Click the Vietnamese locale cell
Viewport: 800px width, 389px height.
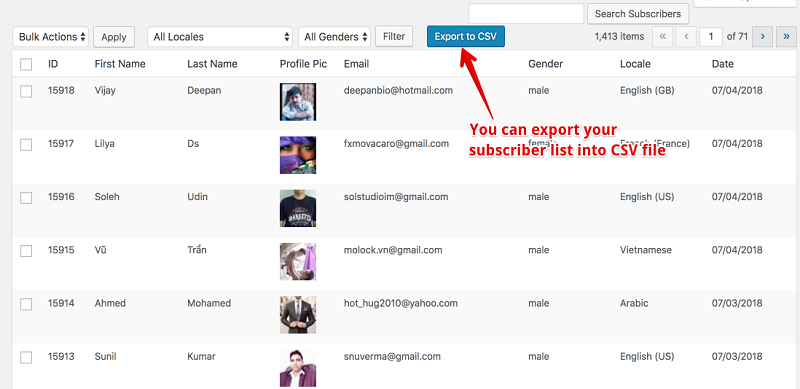[x=646, y=250]
